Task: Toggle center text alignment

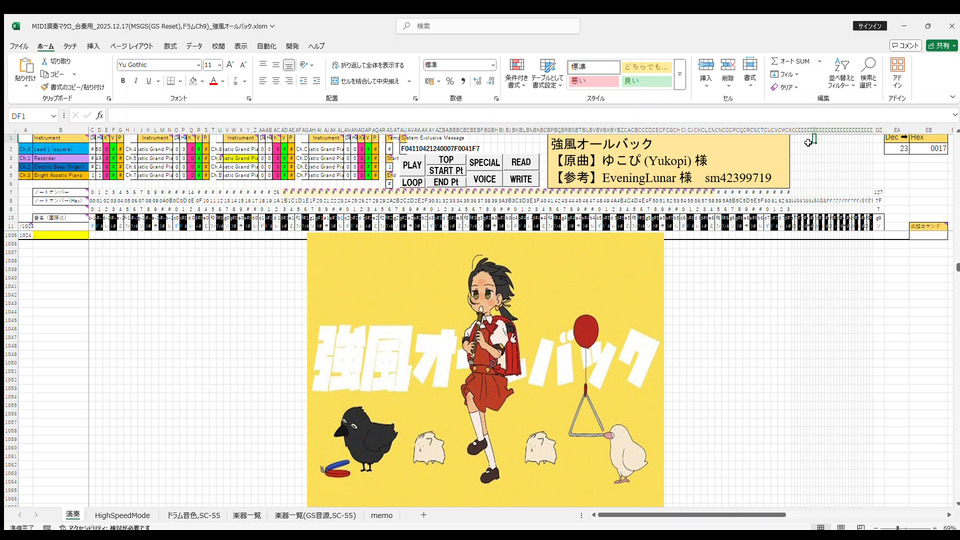Action: (276, 81)
